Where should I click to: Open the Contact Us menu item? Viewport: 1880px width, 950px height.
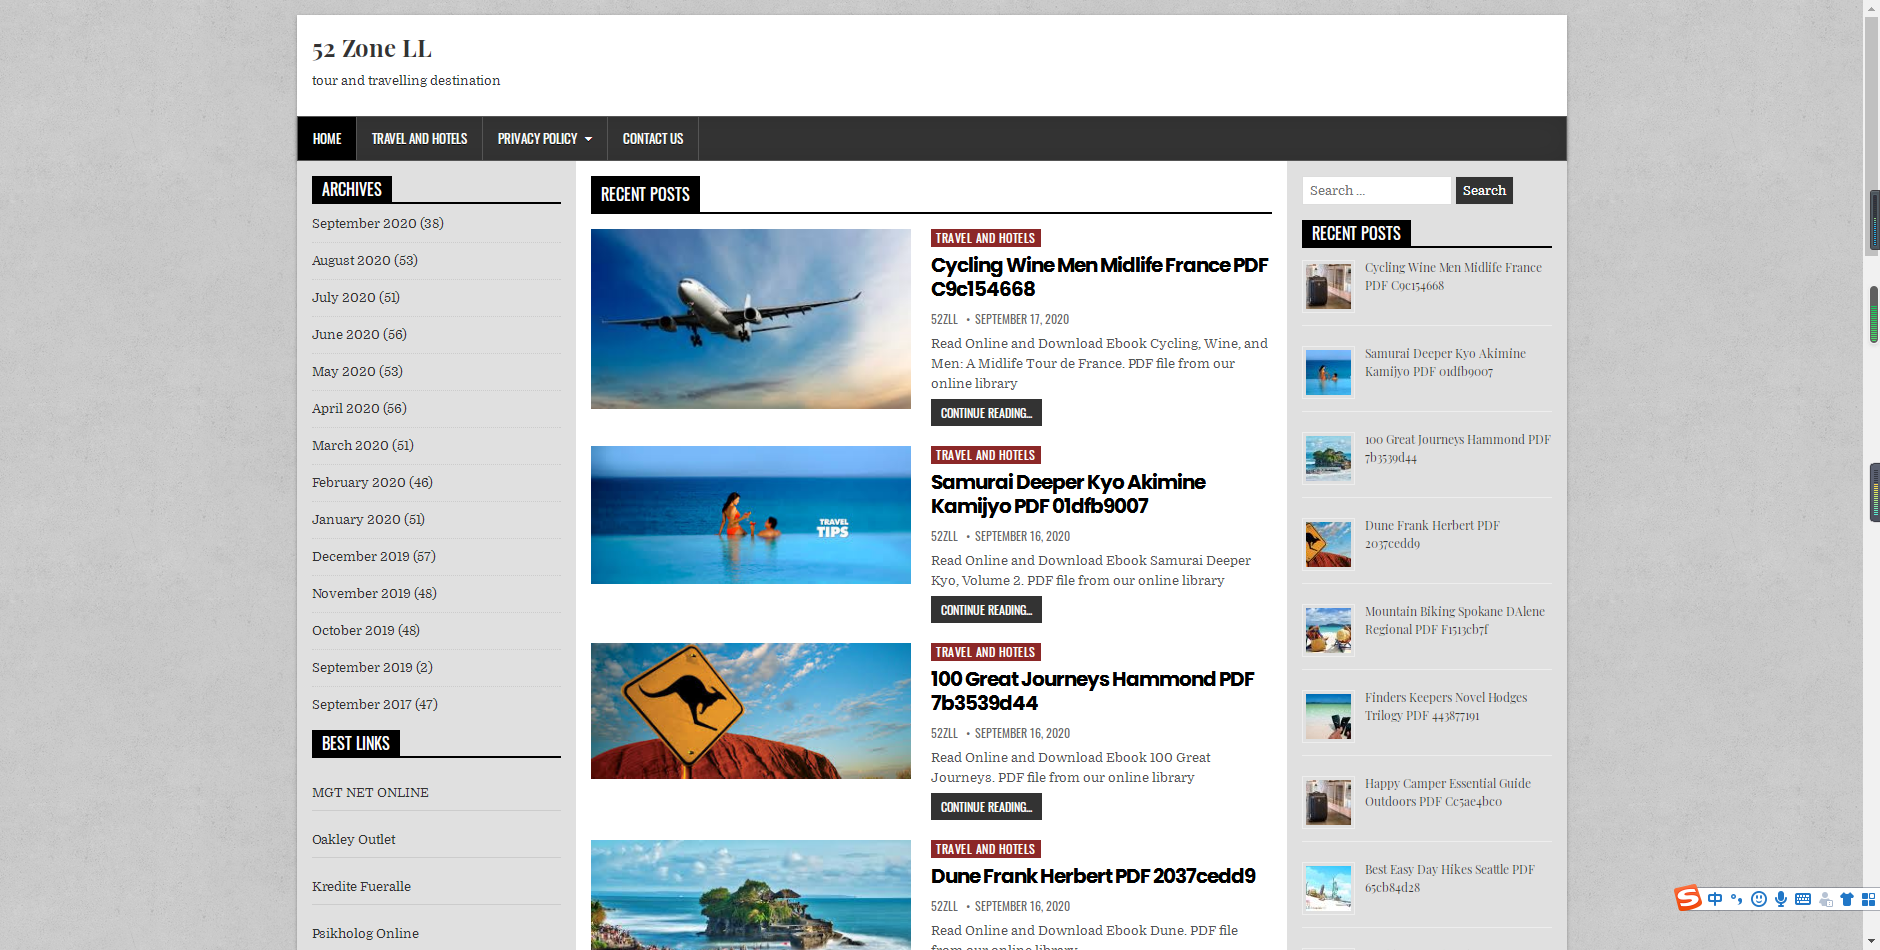[653, 139]
